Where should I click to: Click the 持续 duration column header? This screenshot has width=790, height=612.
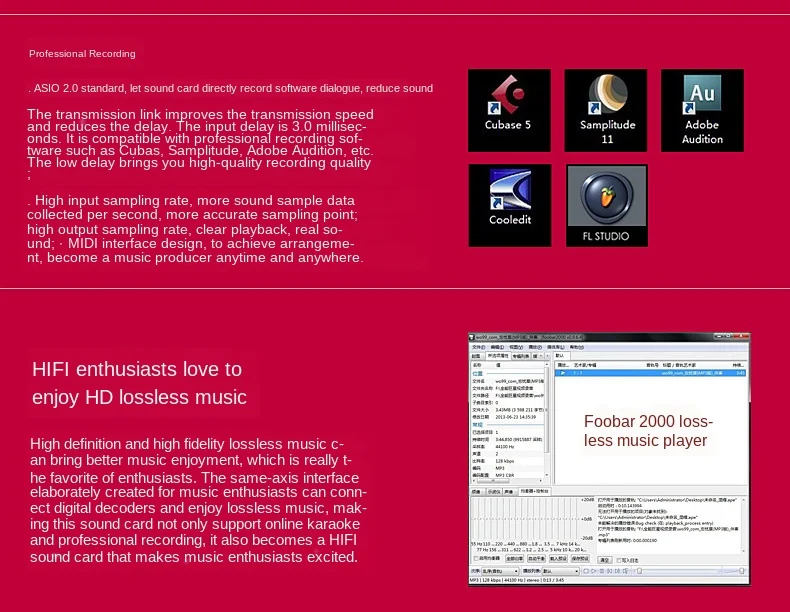[739, 365]
